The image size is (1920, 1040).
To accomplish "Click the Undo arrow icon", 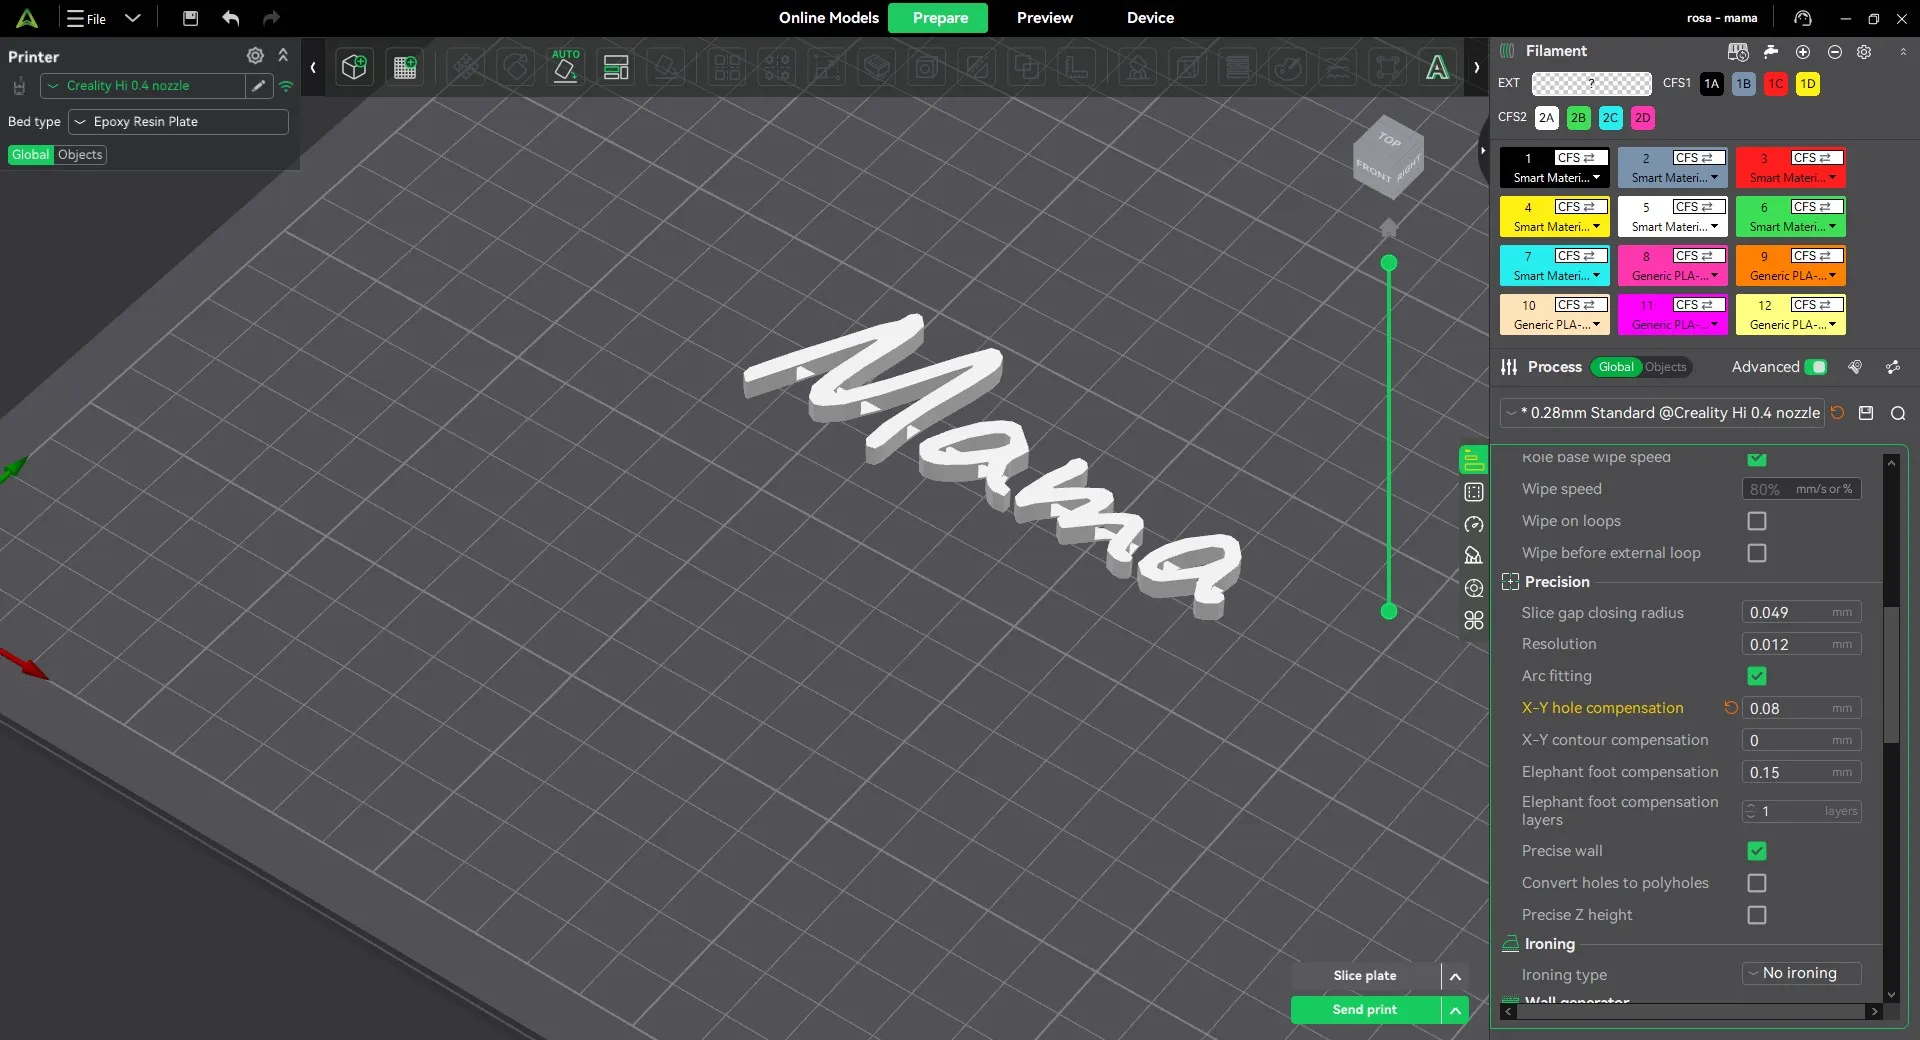I will pos(231,18).
